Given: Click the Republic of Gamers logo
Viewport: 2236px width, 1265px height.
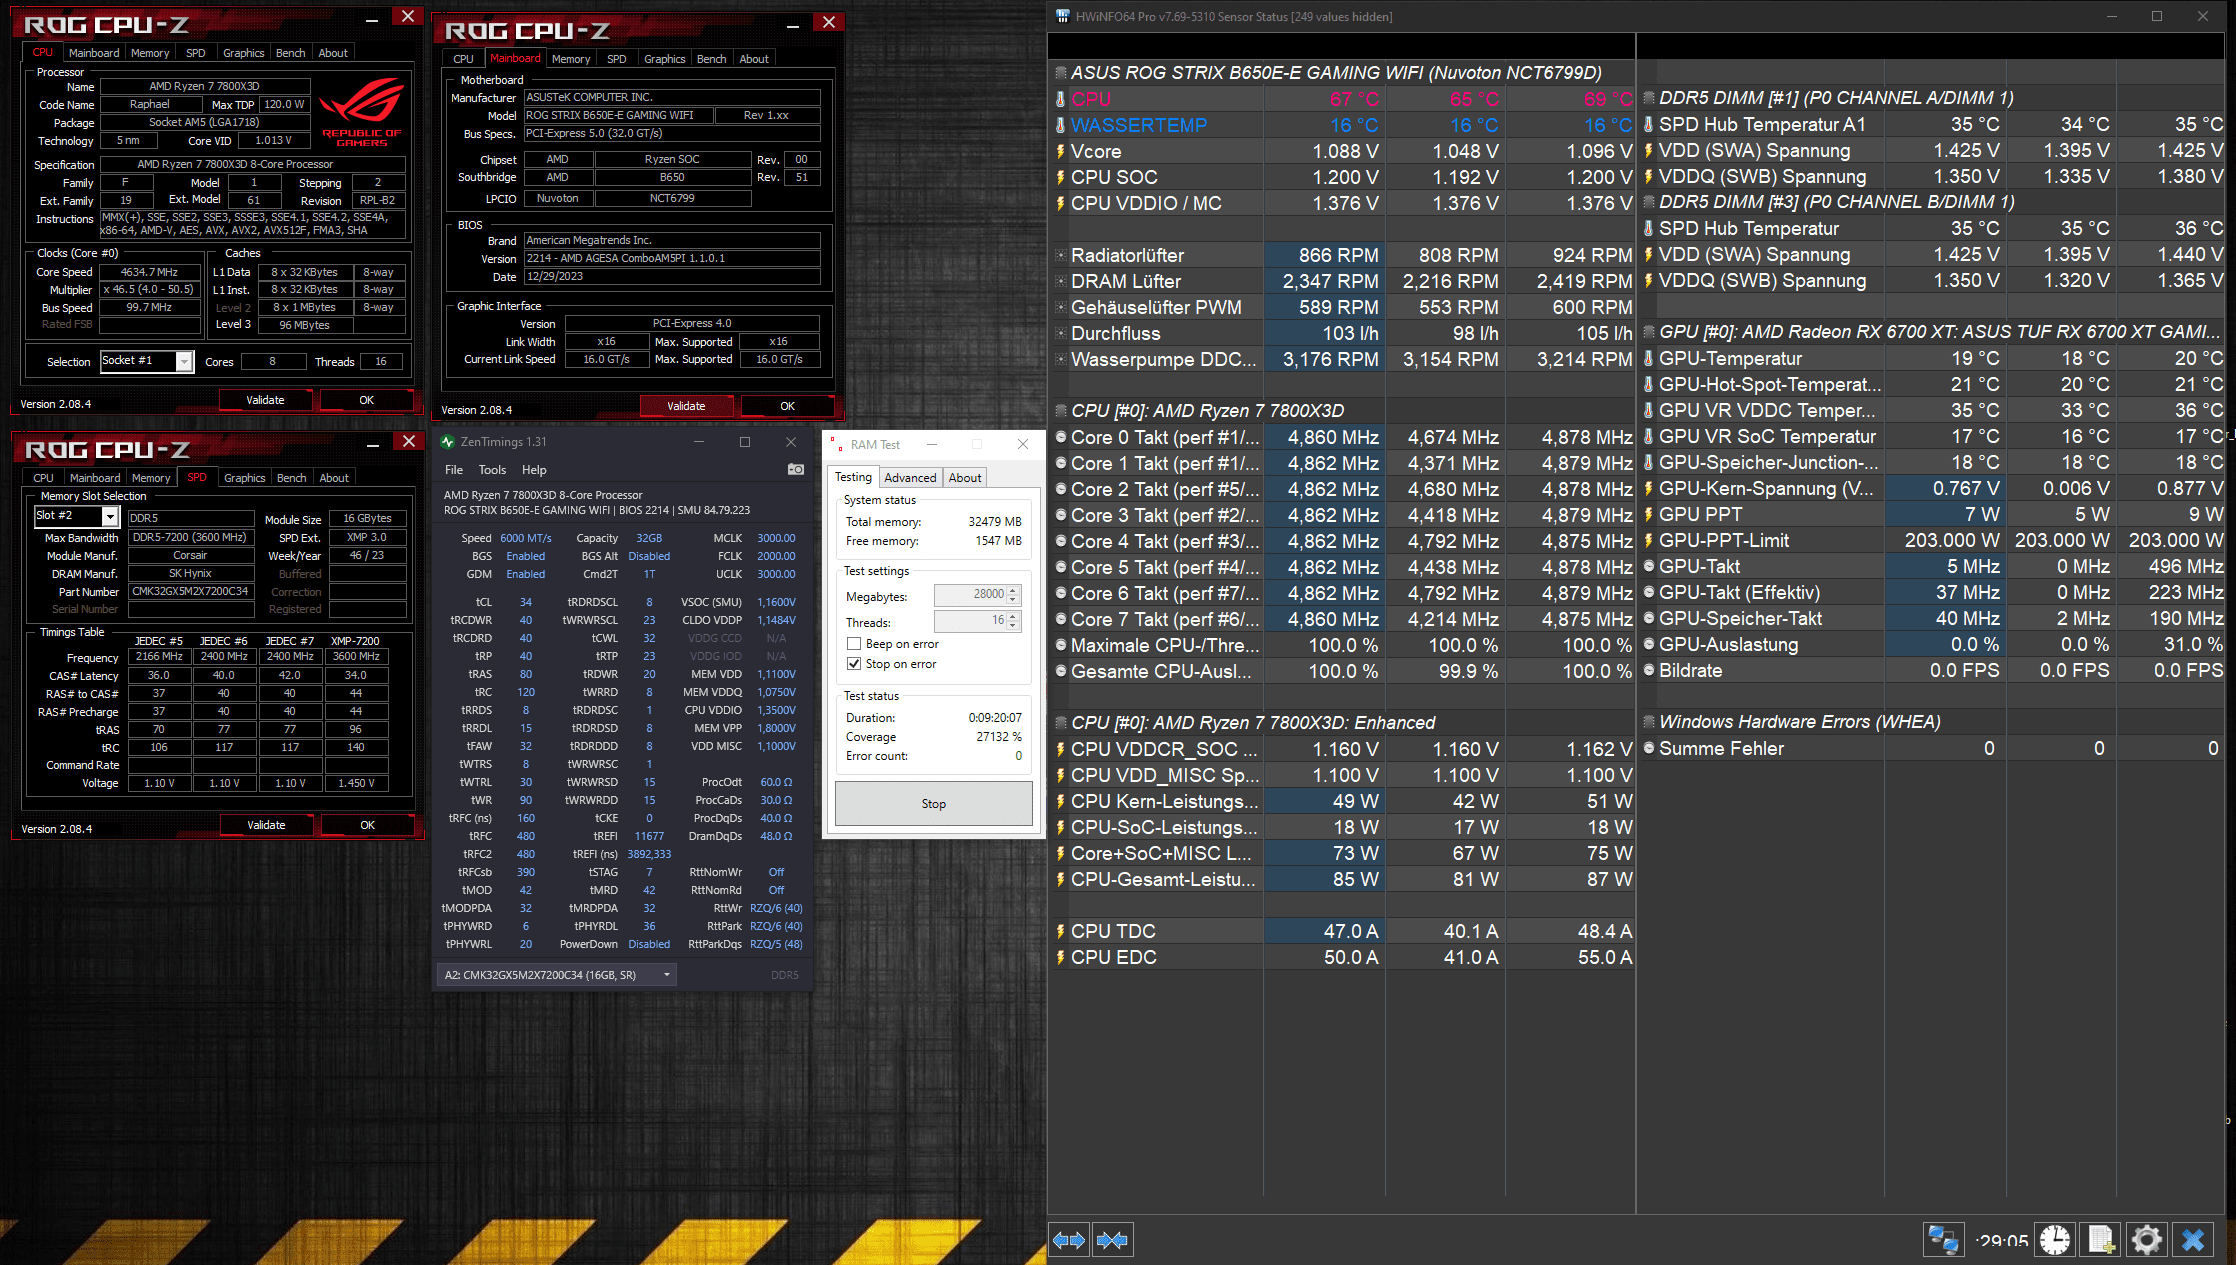Looking at the screenshot, I should coord(361,112).
